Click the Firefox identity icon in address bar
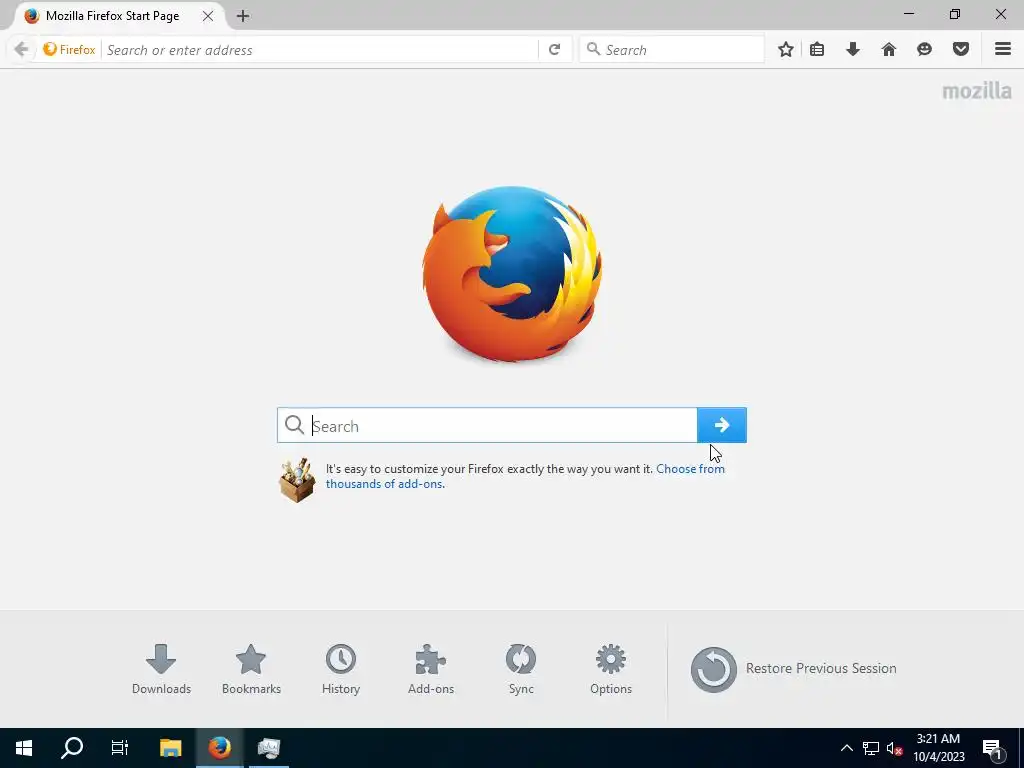 pos(69,50)
